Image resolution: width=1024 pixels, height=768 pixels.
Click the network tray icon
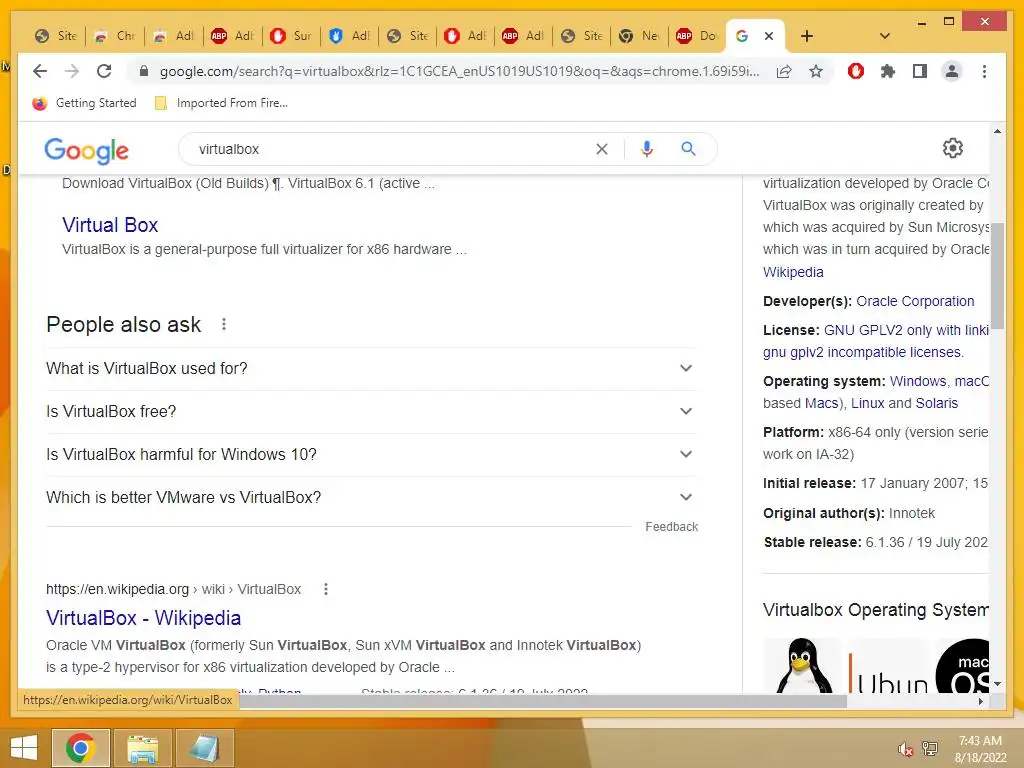[929, 748]
